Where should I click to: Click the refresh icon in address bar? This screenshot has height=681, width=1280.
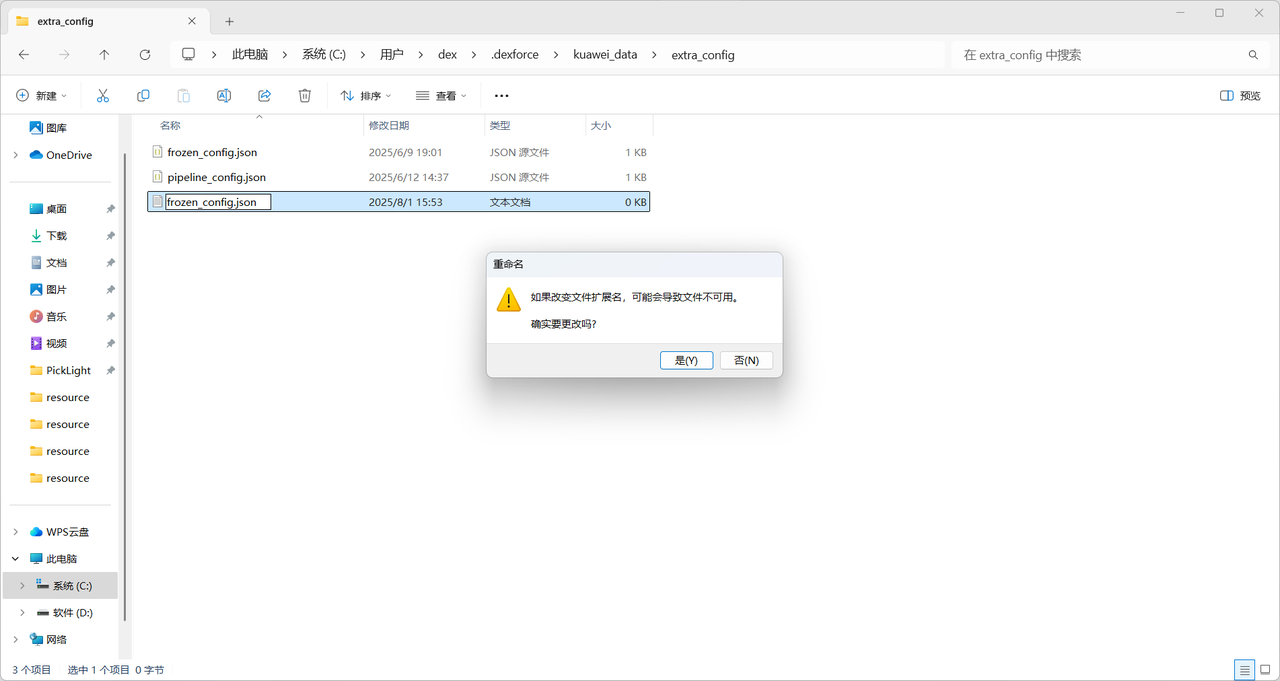(x=144, y=54)
